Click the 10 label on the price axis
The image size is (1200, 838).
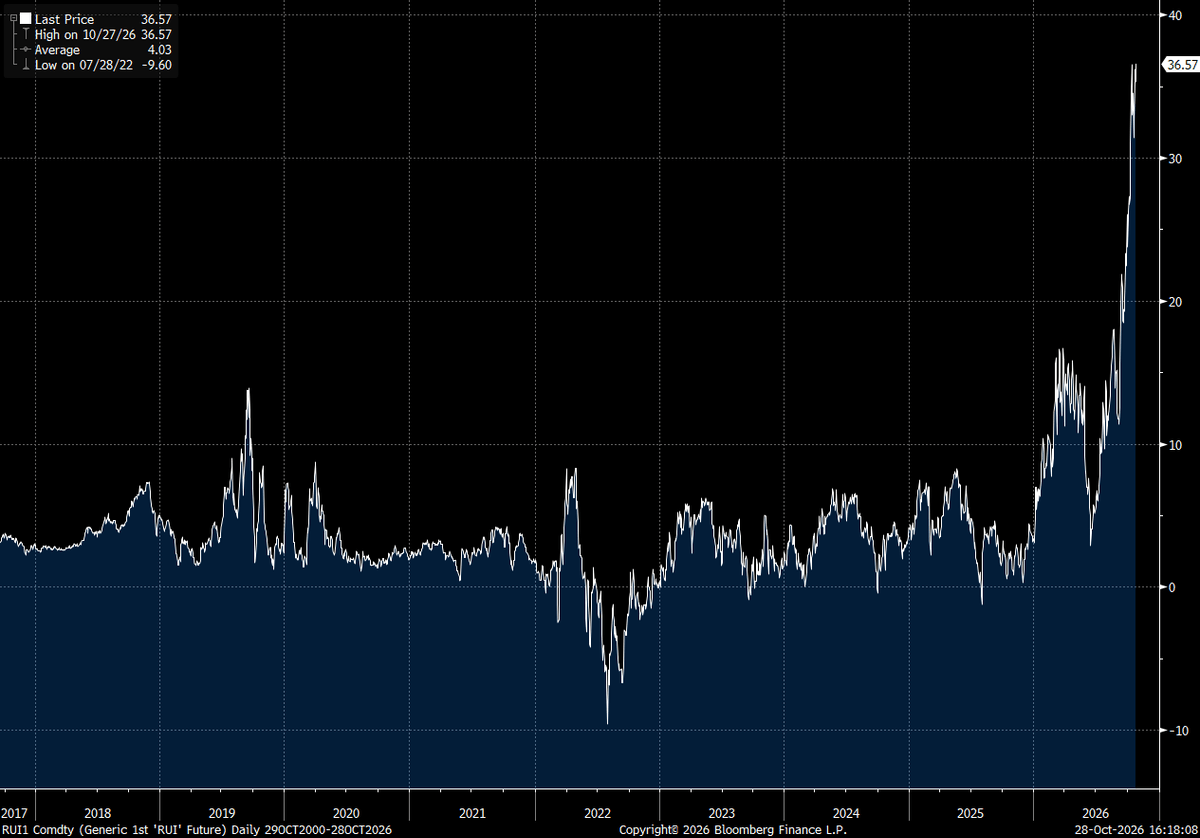[1176, 444]
